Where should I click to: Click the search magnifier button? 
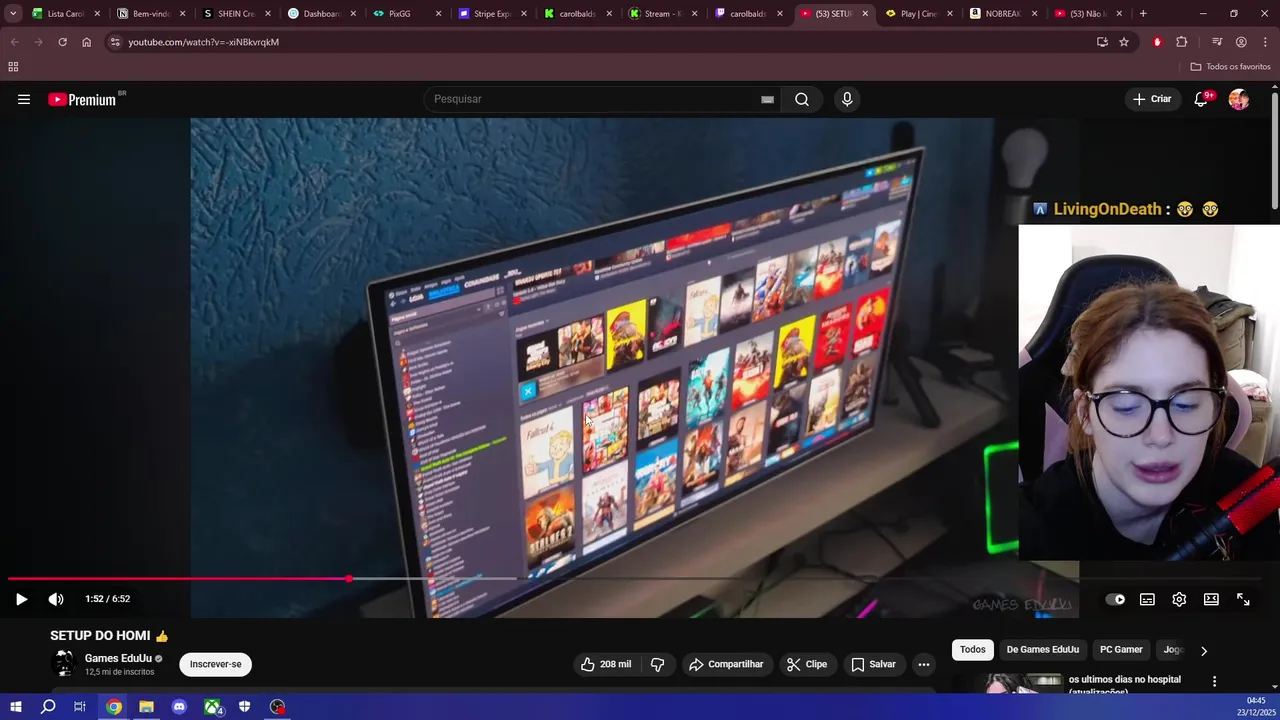point(802,99)
